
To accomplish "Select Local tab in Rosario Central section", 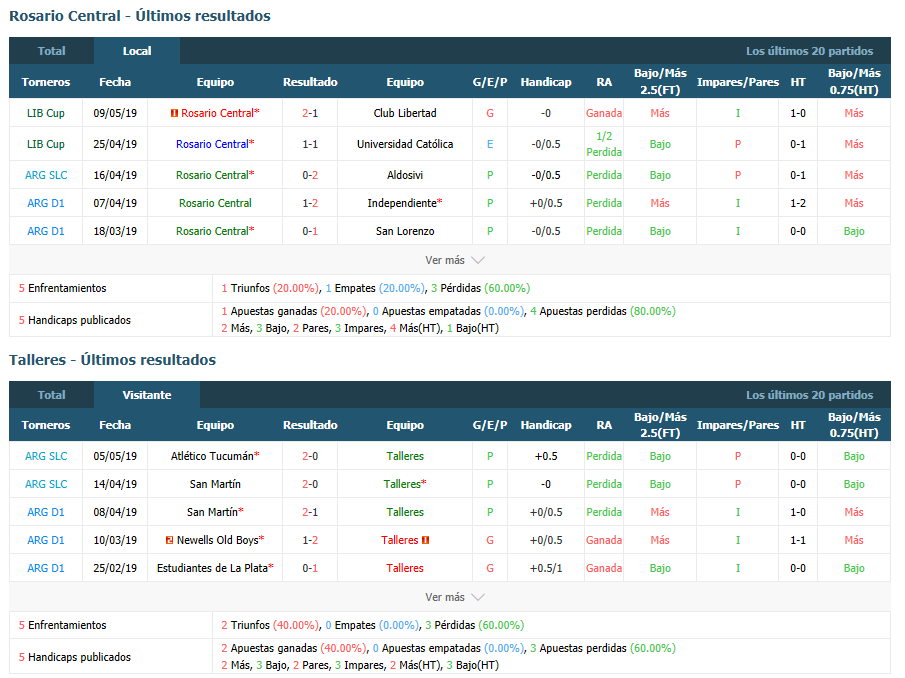I will (x=137, y=51).
